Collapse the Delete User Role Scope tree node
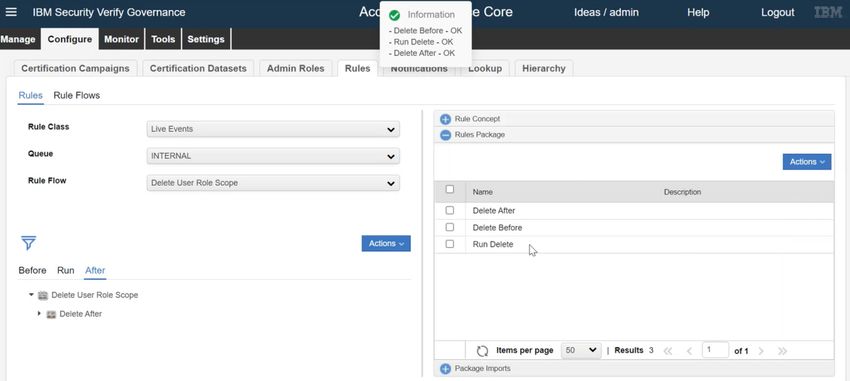Screen dimensions: 850x381 [x=31, y=295]
